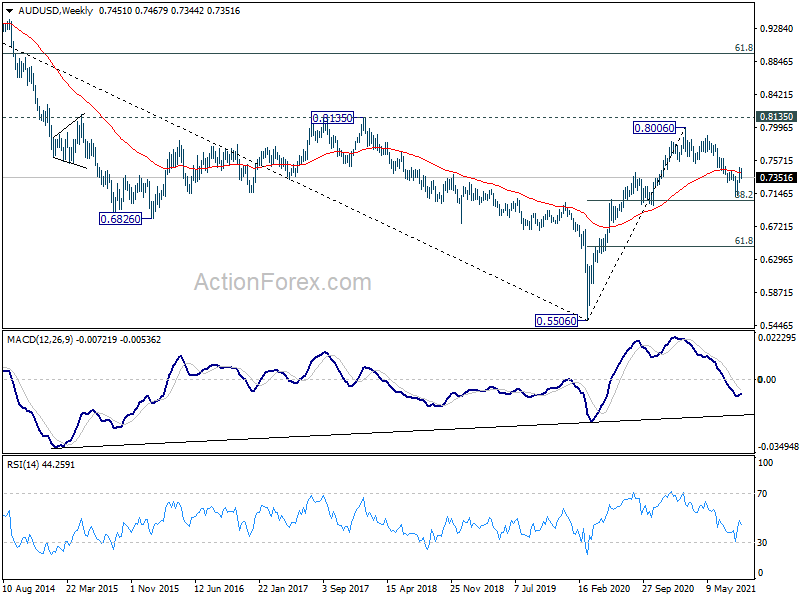The height and width of the screenshot is (600, 800).
Task: Click the 38.2 retracement level label
Action: [744, 194]
